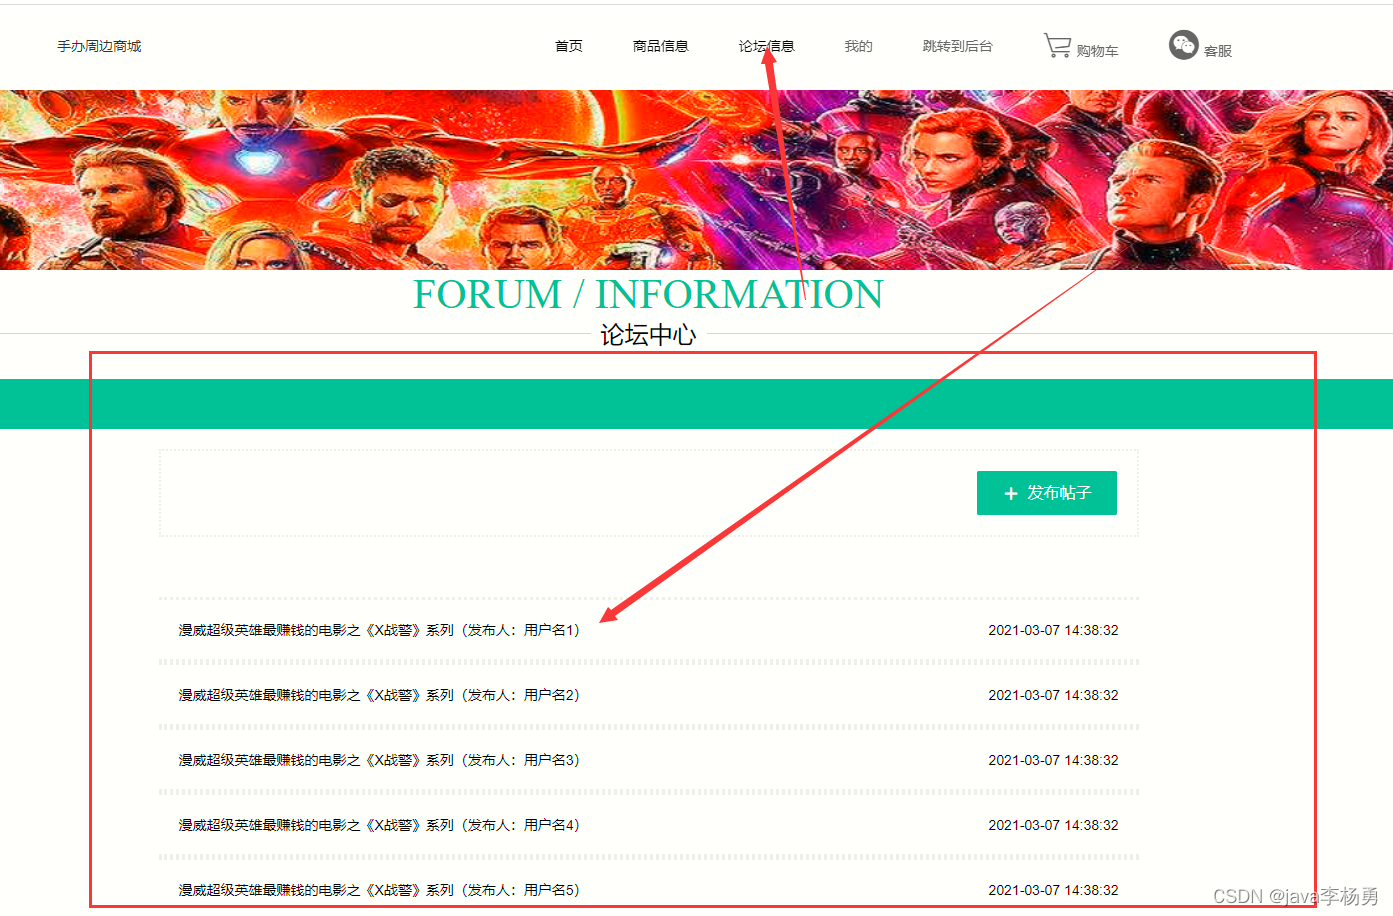Viewport: 1393px width, 916px height.
Task: Click the 购物车 label
Action: 1098,51
